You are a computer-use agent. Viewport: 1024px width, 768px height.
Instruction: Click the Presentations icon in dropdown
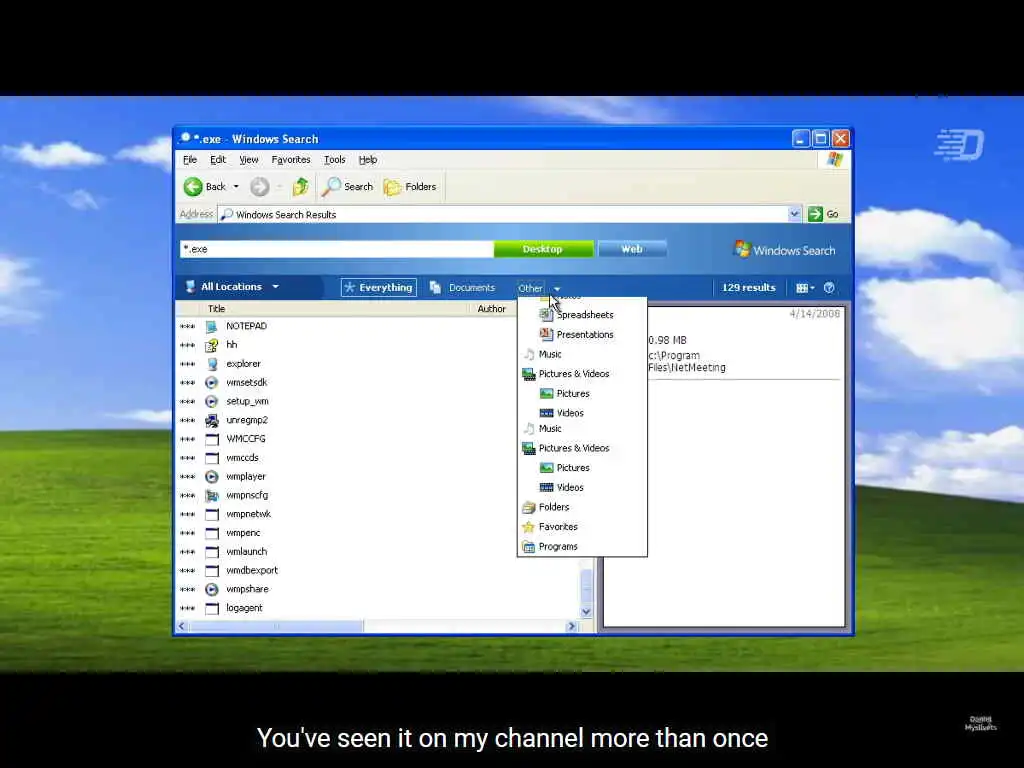click(x=547, y=334)
